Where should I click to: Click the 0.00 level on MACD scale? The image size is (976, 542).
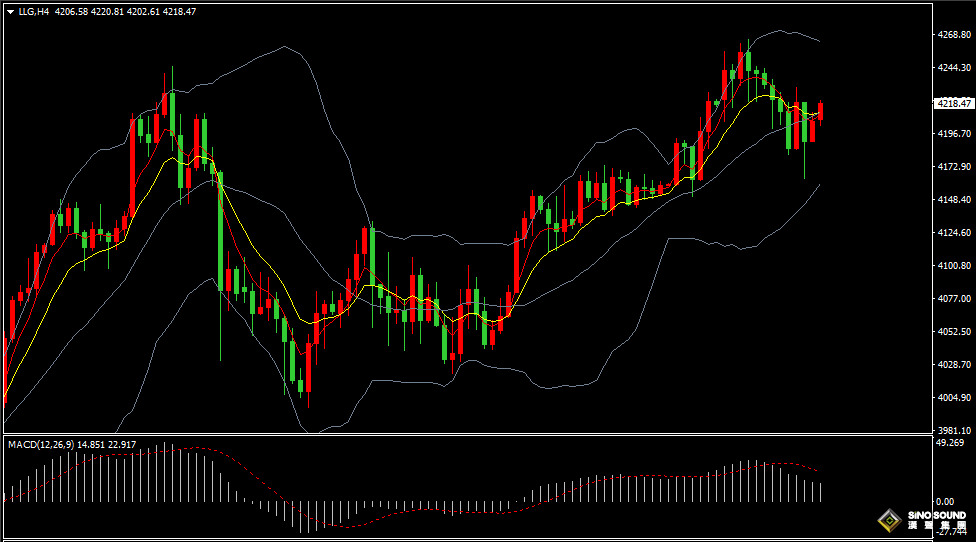pyautogui.click(x=943, y=502)
